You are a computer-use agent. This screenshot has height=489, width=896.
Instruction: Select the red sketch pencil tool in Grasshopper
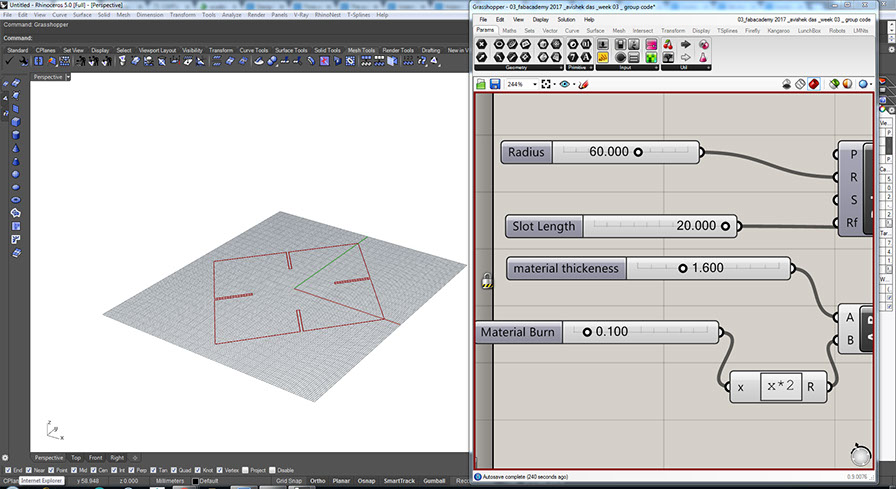click(x=583, y=84)
